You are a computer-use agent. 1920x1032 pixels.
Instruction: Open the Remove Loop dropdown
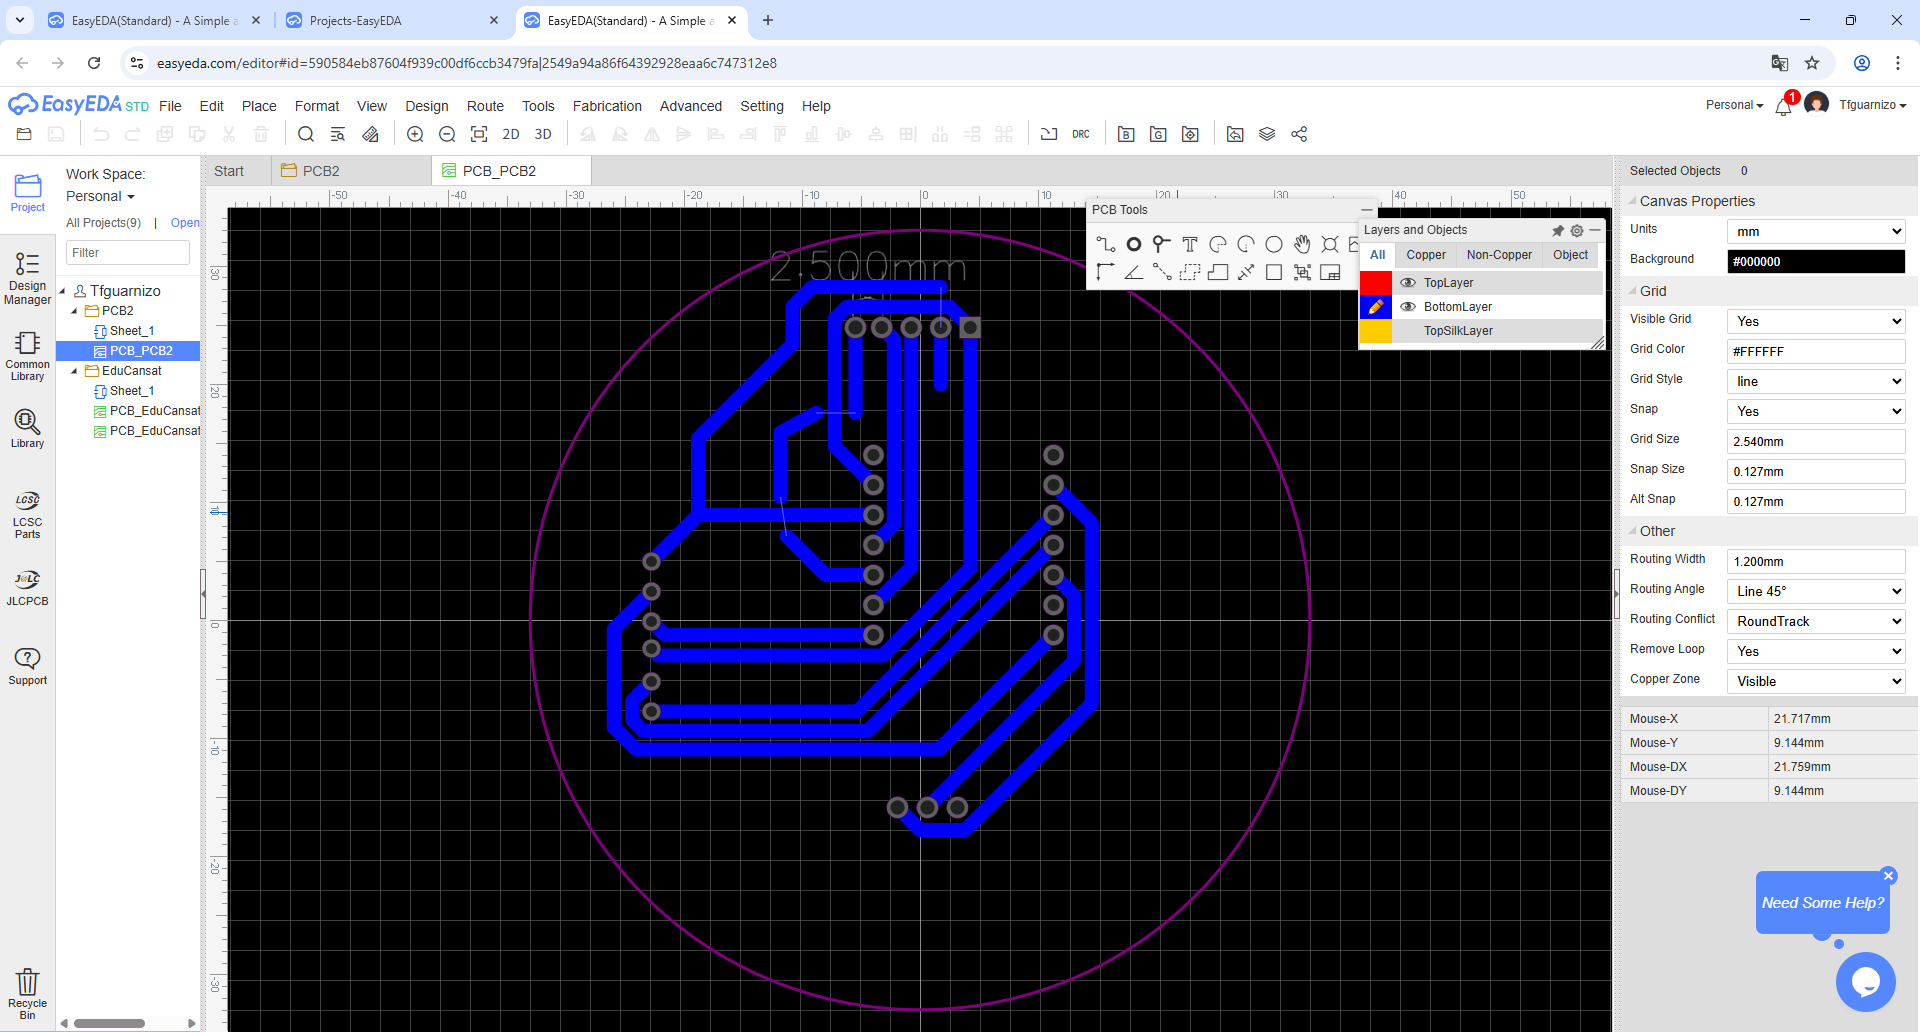[1816, 651]
